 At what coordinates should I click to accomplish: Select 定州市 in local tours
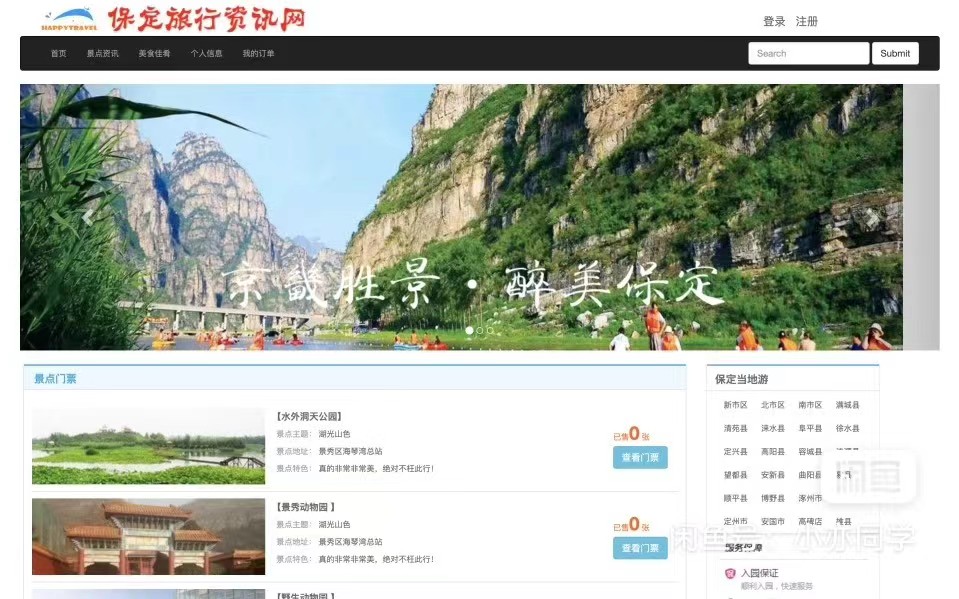[x=735, y=521]
